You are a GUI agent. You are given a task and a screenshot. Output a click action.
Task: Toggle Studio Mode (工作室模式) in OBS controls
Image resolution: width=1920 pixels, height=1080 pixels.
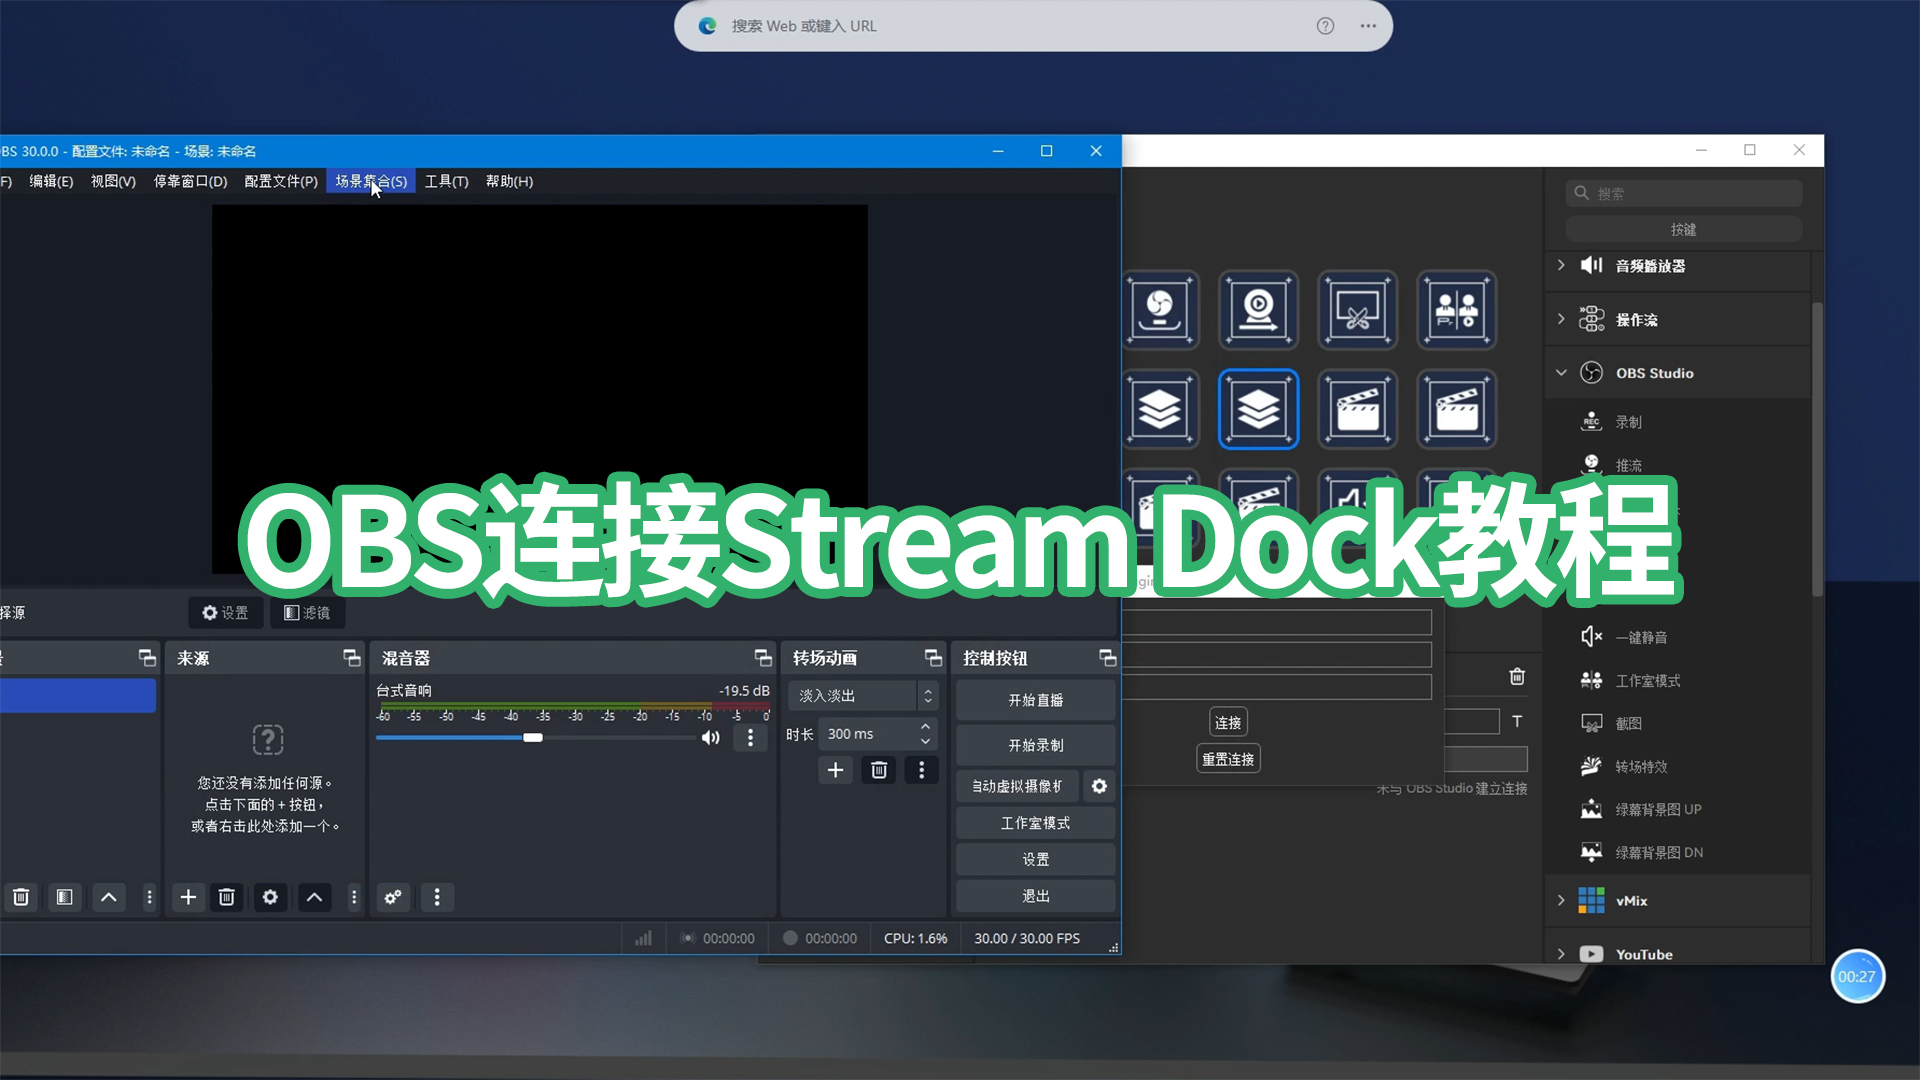pos(1036,823)
